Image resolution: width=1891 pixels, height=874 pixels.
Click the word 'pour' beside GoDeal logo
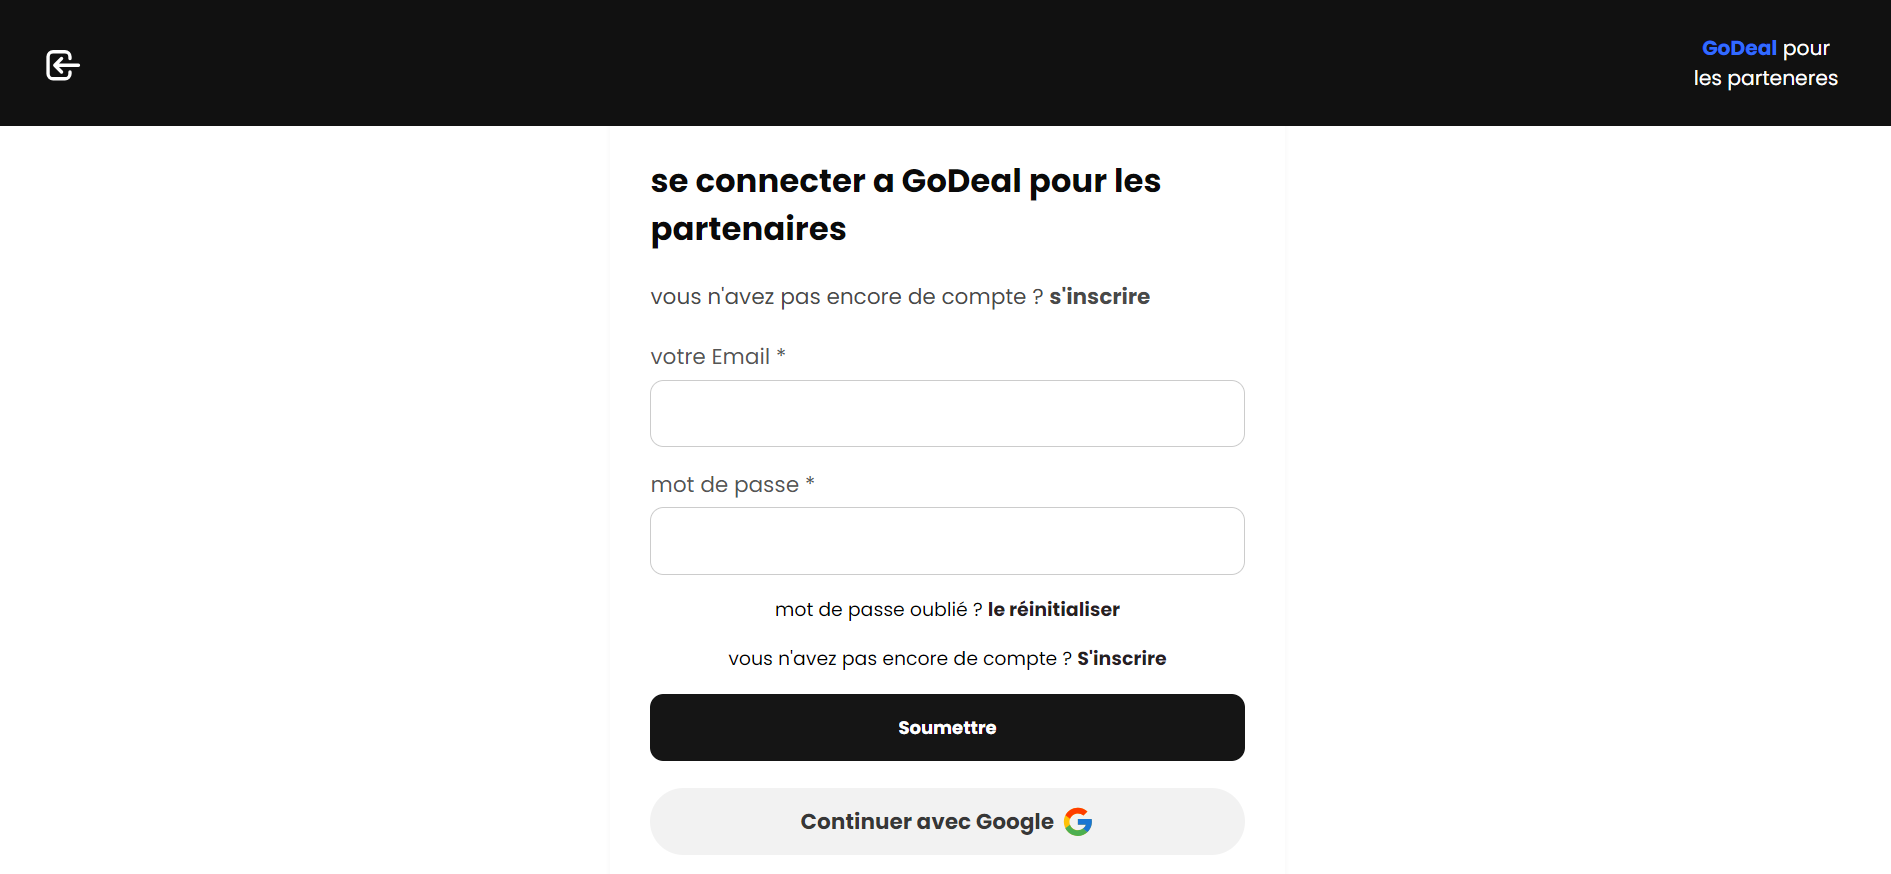click(x=1806, y=49)
